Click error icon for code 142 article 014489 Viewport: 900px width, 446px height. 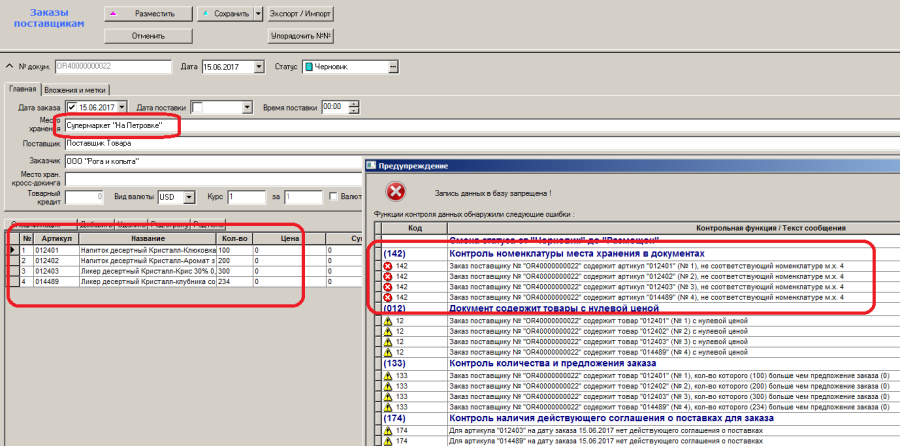[x=387, y=297]
